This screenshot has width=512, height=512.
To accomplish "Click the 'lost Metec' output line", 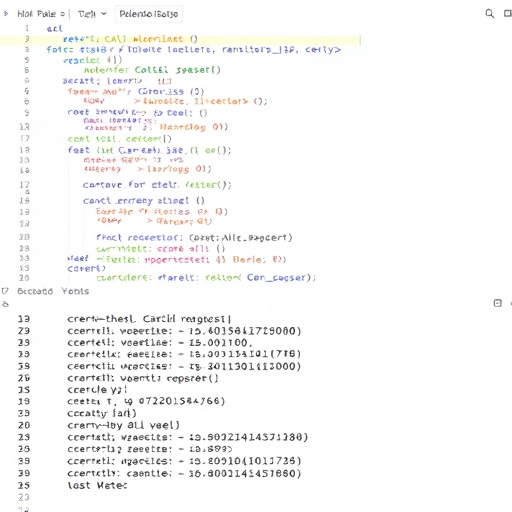I will 97,485.
